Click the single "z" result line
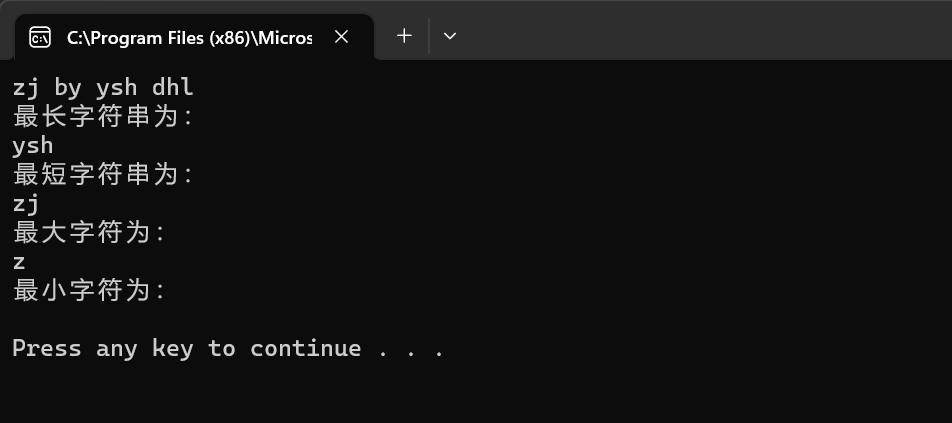 coord(19,262)
